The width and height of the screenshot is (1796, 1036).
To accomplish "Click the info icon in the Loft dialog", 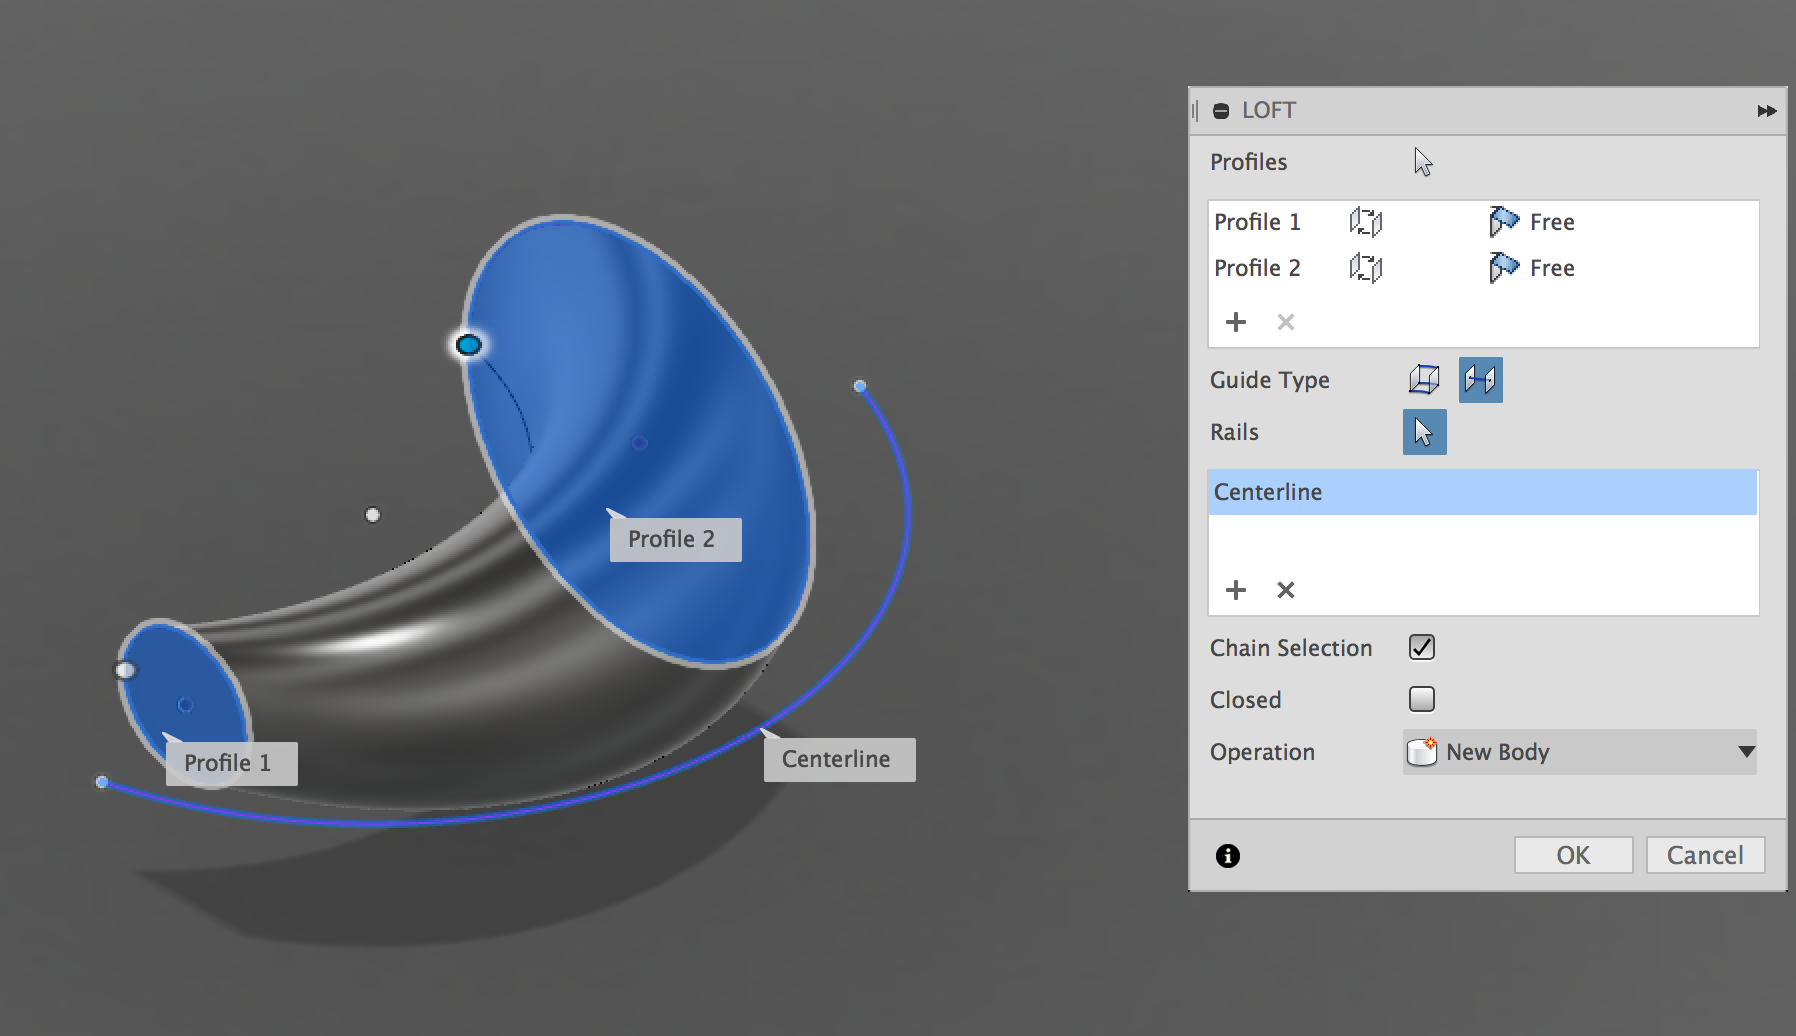I will point(1226,855).
